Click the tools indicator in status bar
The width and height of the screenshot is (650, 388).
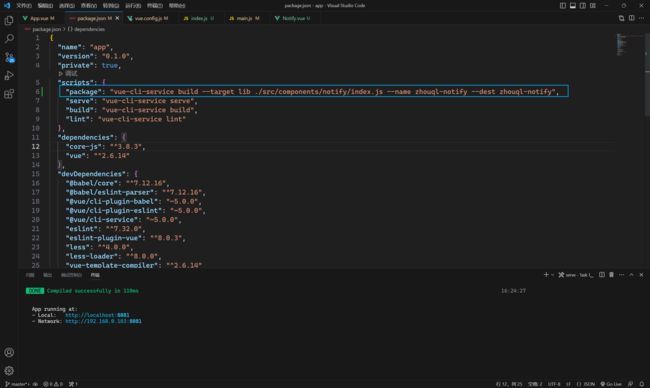coord(73,384)
